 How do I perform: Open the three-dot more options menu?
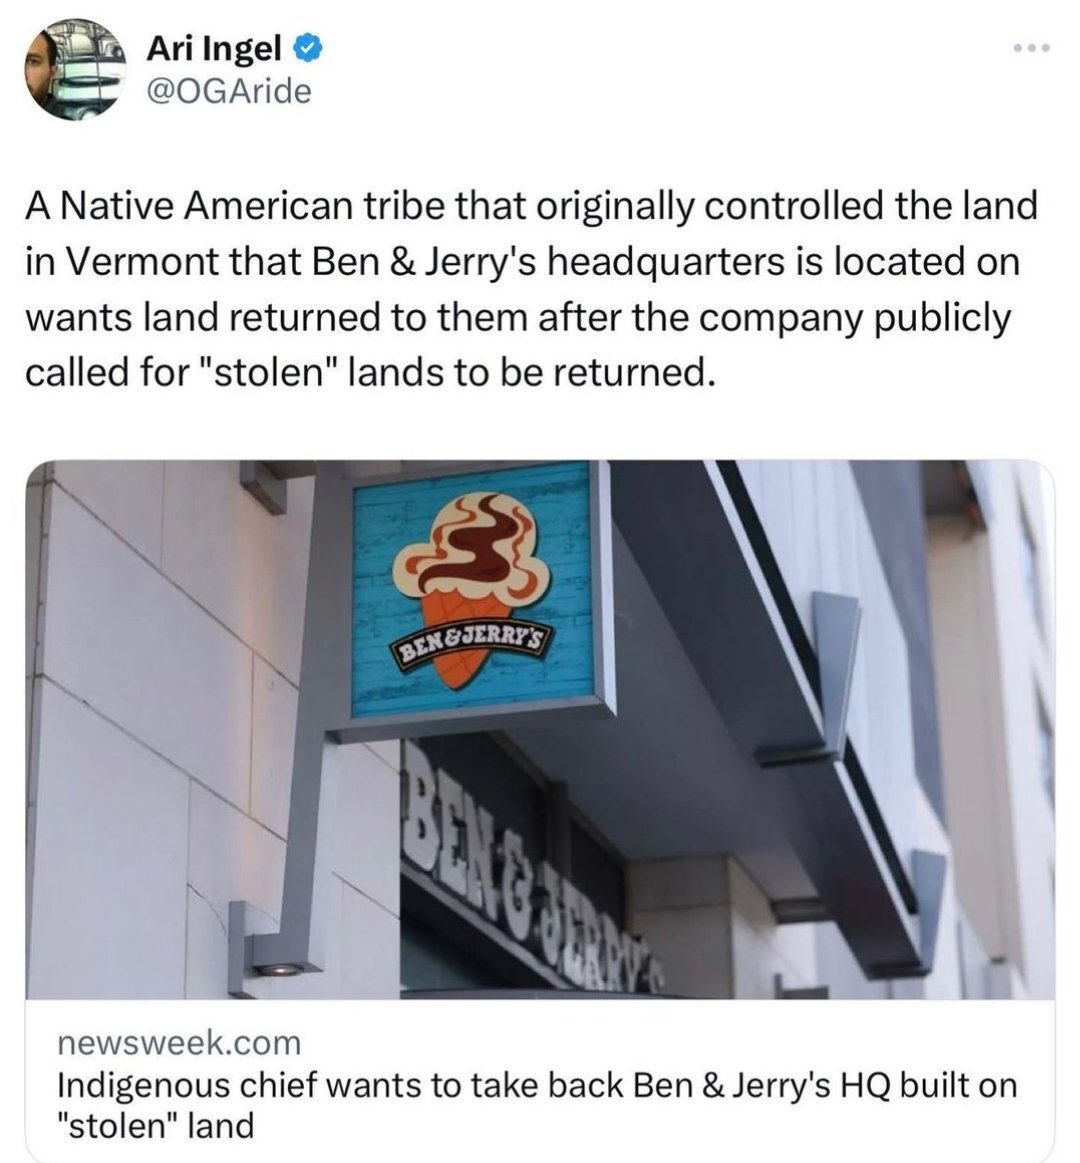(1032, 49)
